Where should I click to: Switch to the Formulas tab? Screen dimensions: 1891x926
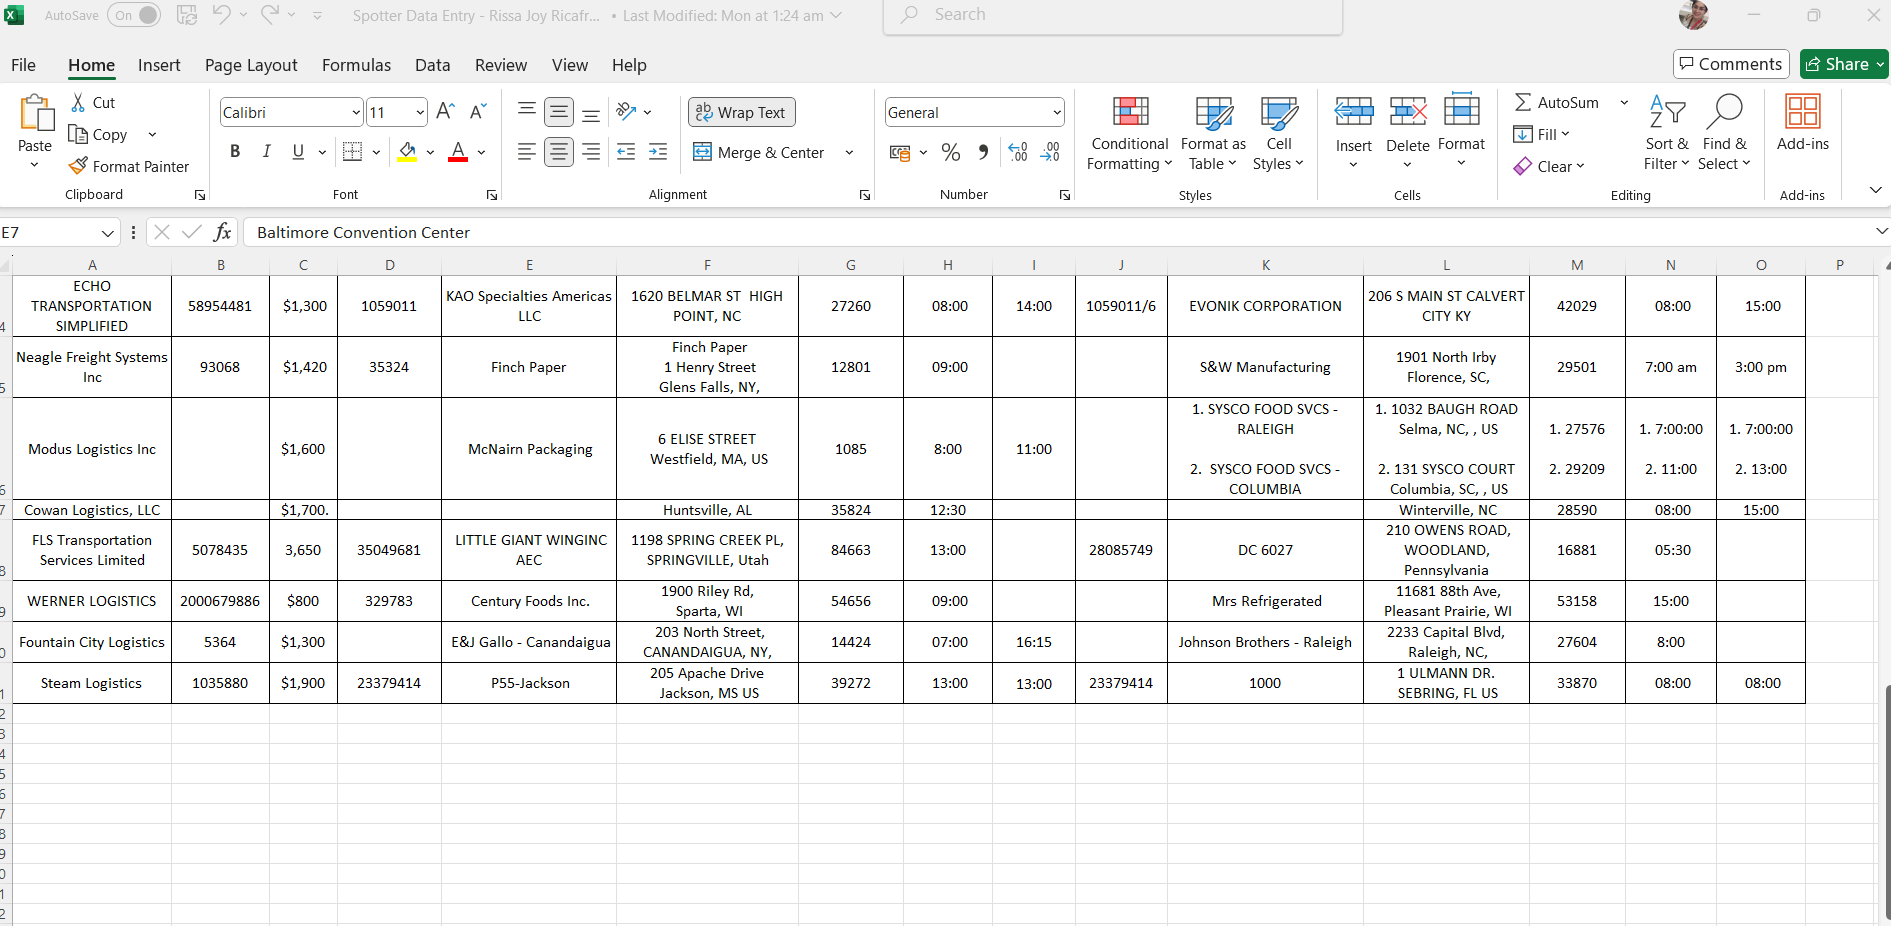coord(356,65)
